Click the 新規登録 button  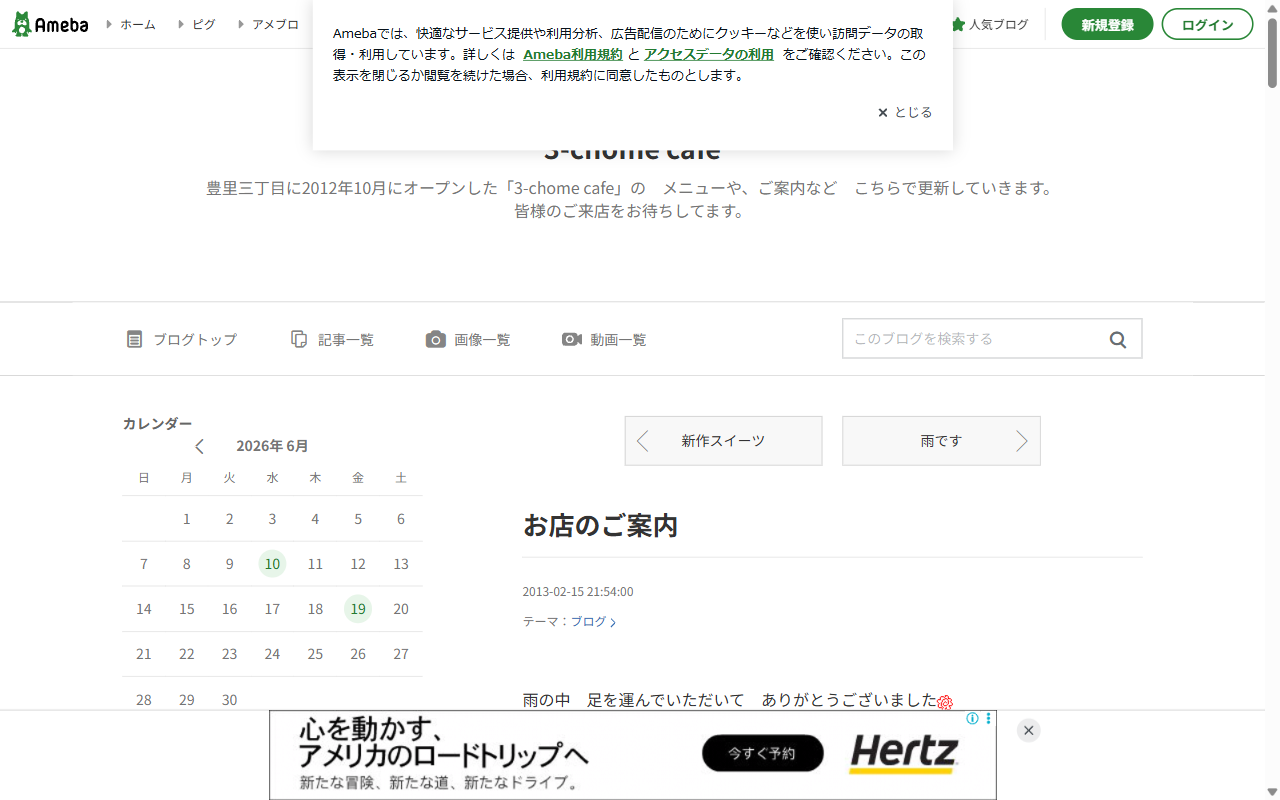[x=1107, y=24]
